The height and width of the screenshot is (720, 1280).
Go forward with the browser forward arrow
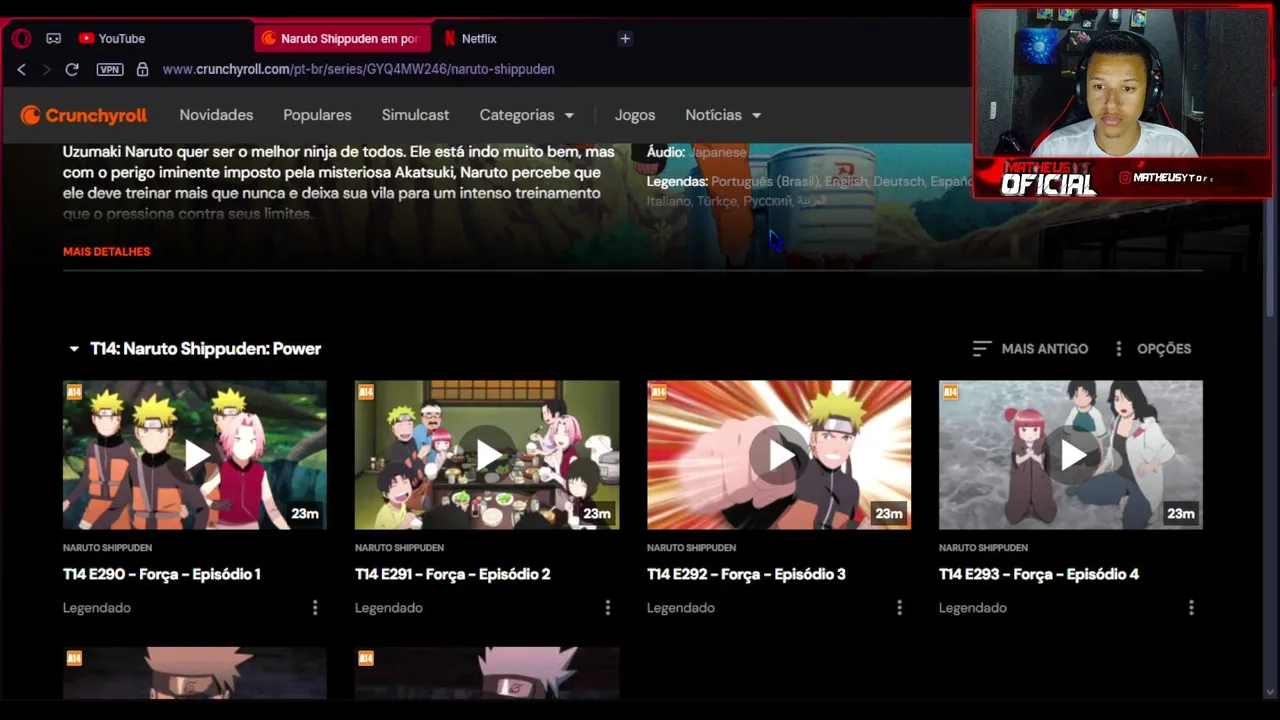[46, 69]
